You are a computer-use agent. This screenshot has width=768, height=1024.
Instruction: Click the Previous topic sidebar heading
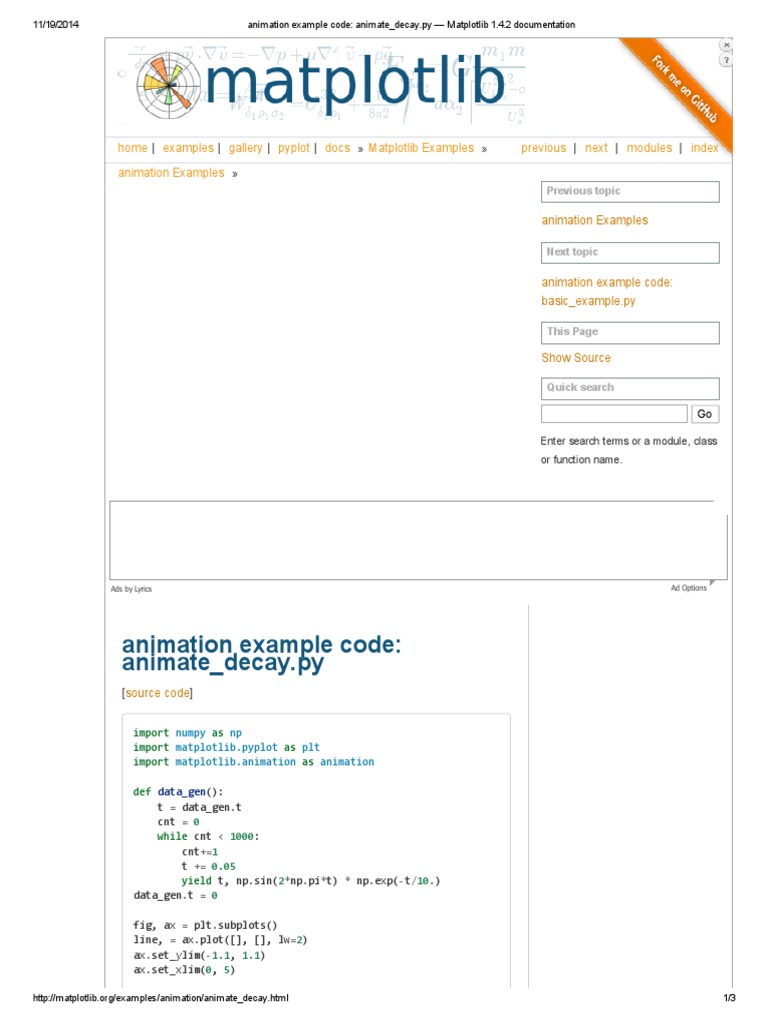pos(630,191)
